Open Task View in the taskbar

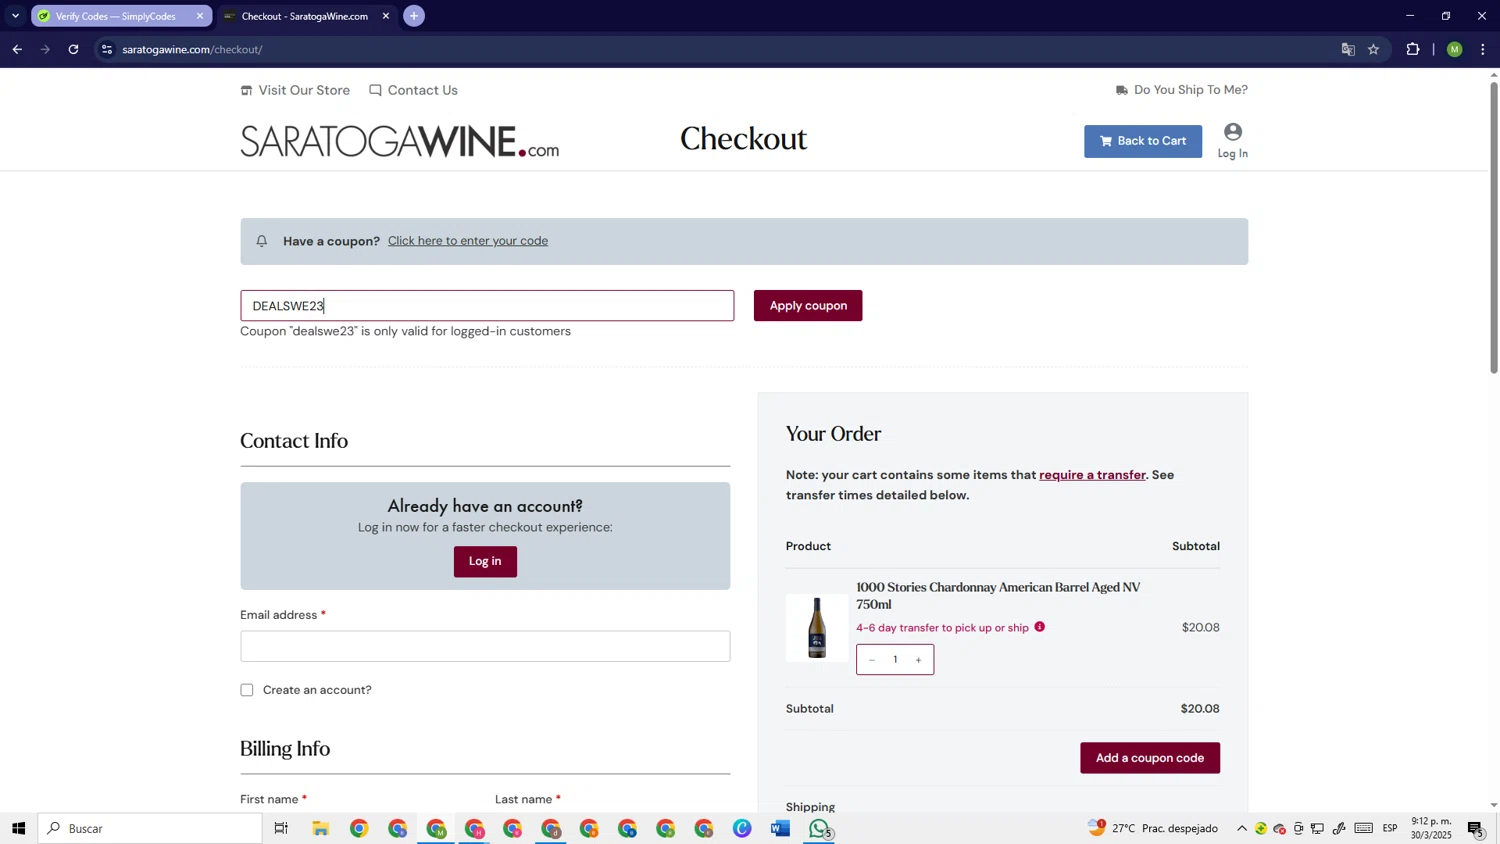281,828
